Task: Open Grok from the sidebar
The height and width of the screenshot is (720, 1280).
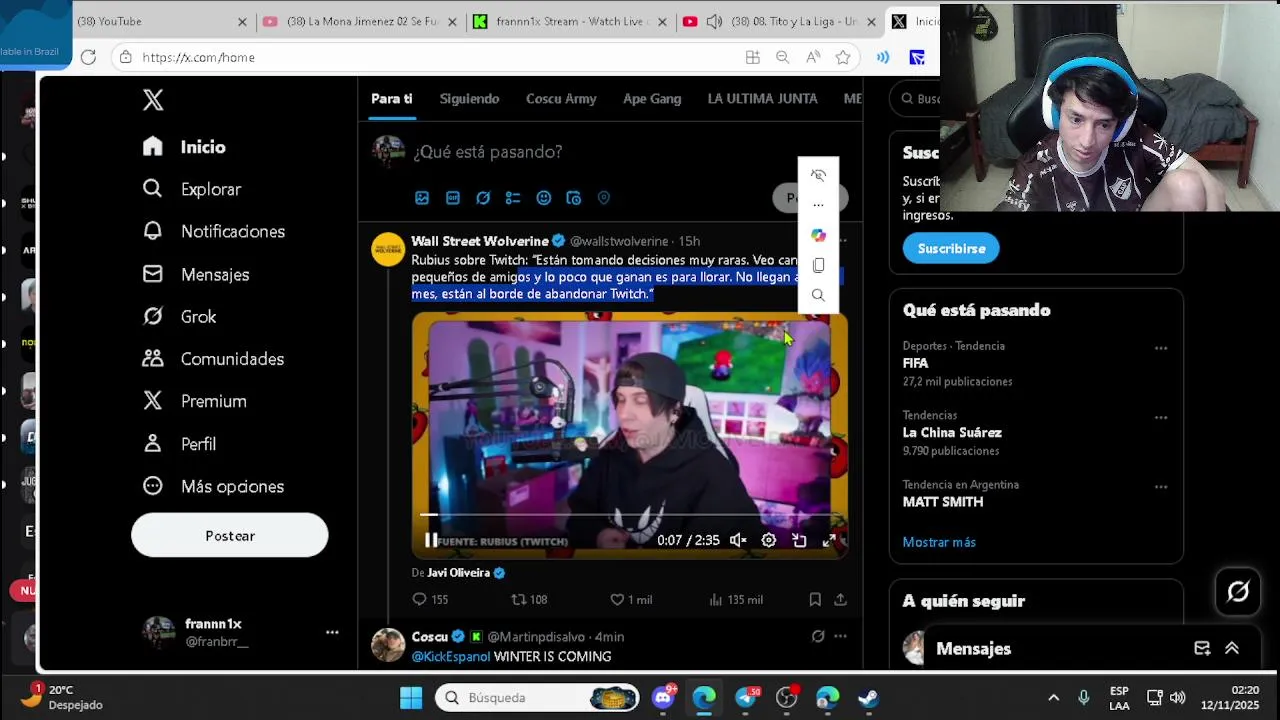Action: (x=179, y=316)
